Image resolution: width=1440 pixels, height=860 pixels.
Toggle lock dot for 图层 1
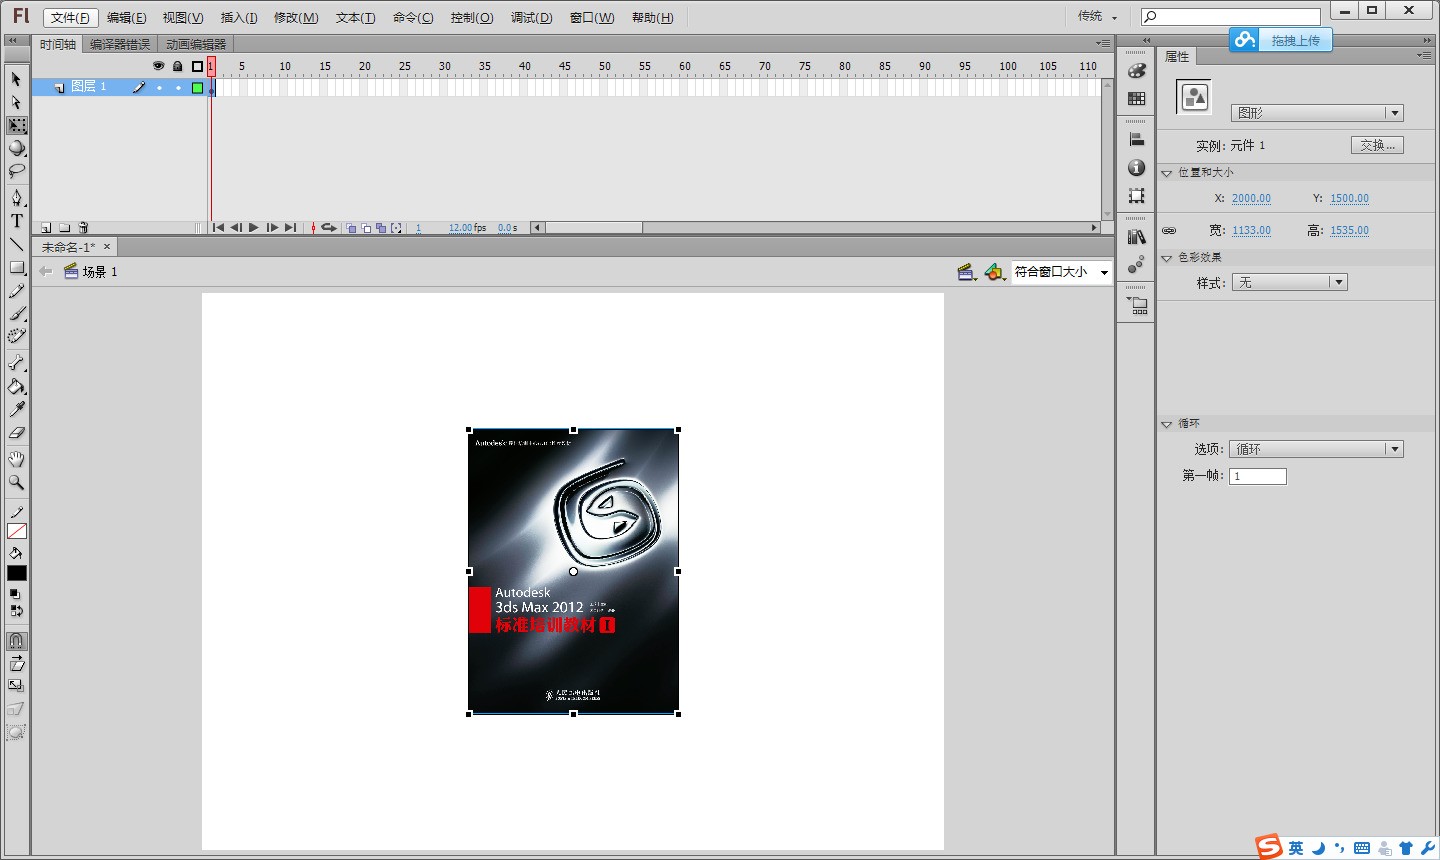tap(178, 88)
